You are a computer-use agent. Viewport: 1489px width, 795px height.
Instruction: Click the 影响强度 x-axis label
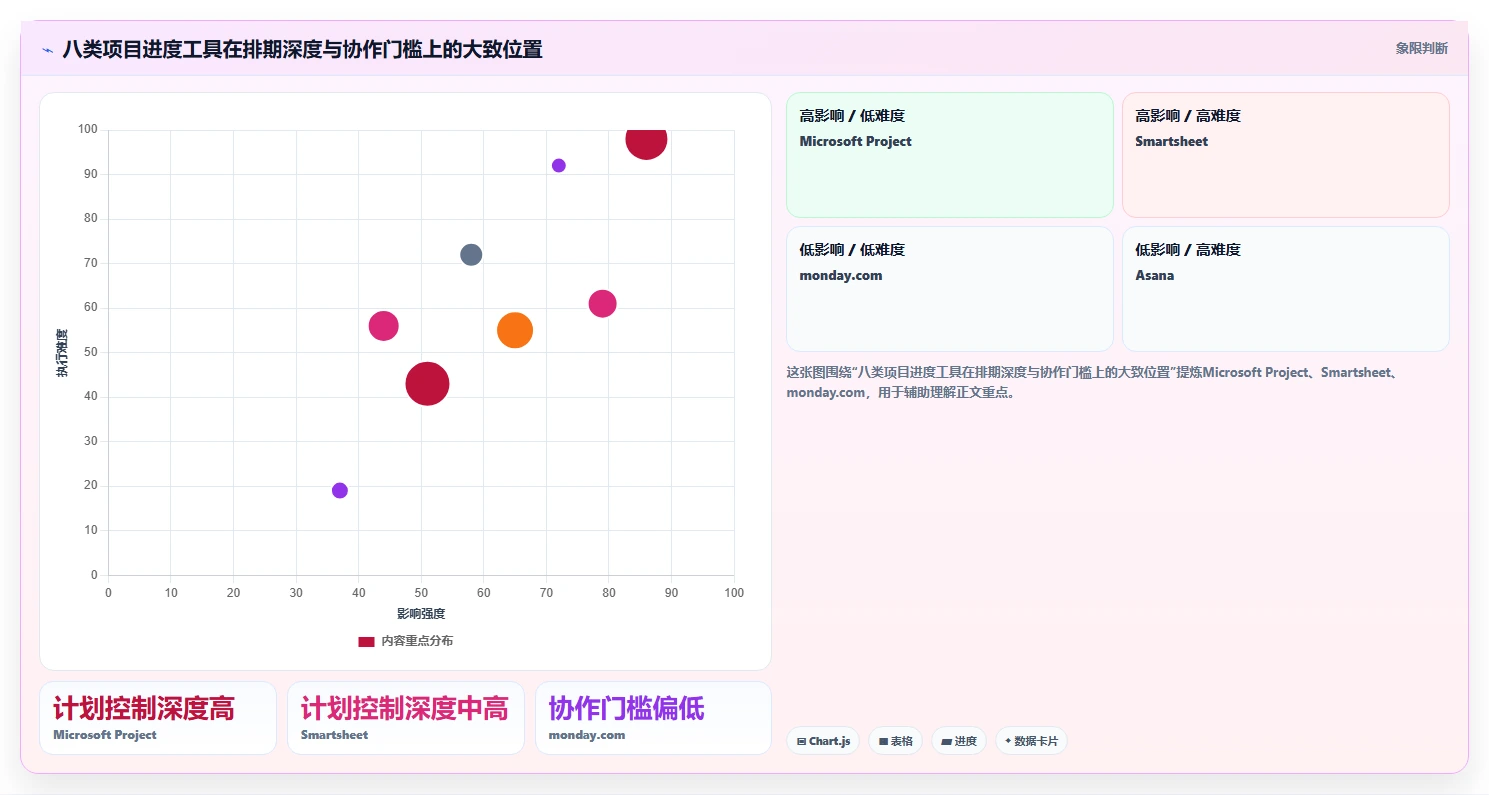(x=421, y=614)
